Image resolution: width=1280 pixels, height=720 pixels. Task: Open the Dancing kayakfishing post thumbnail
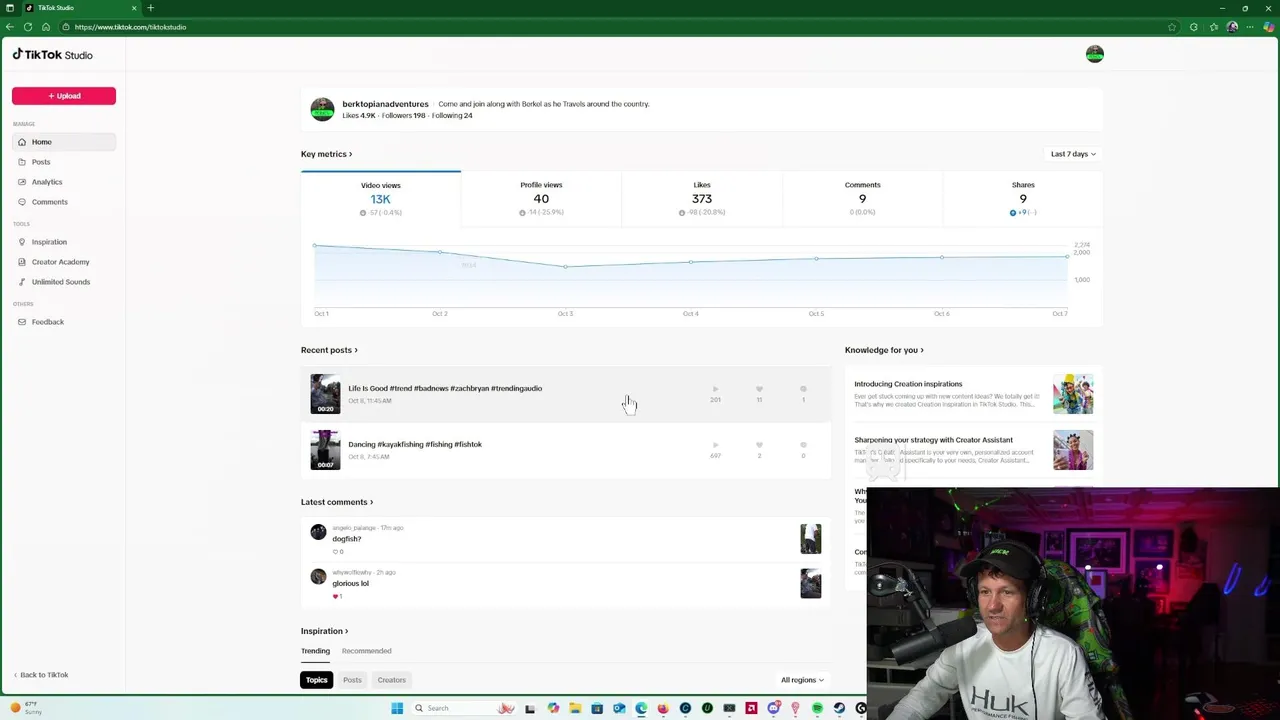[325, 450]
